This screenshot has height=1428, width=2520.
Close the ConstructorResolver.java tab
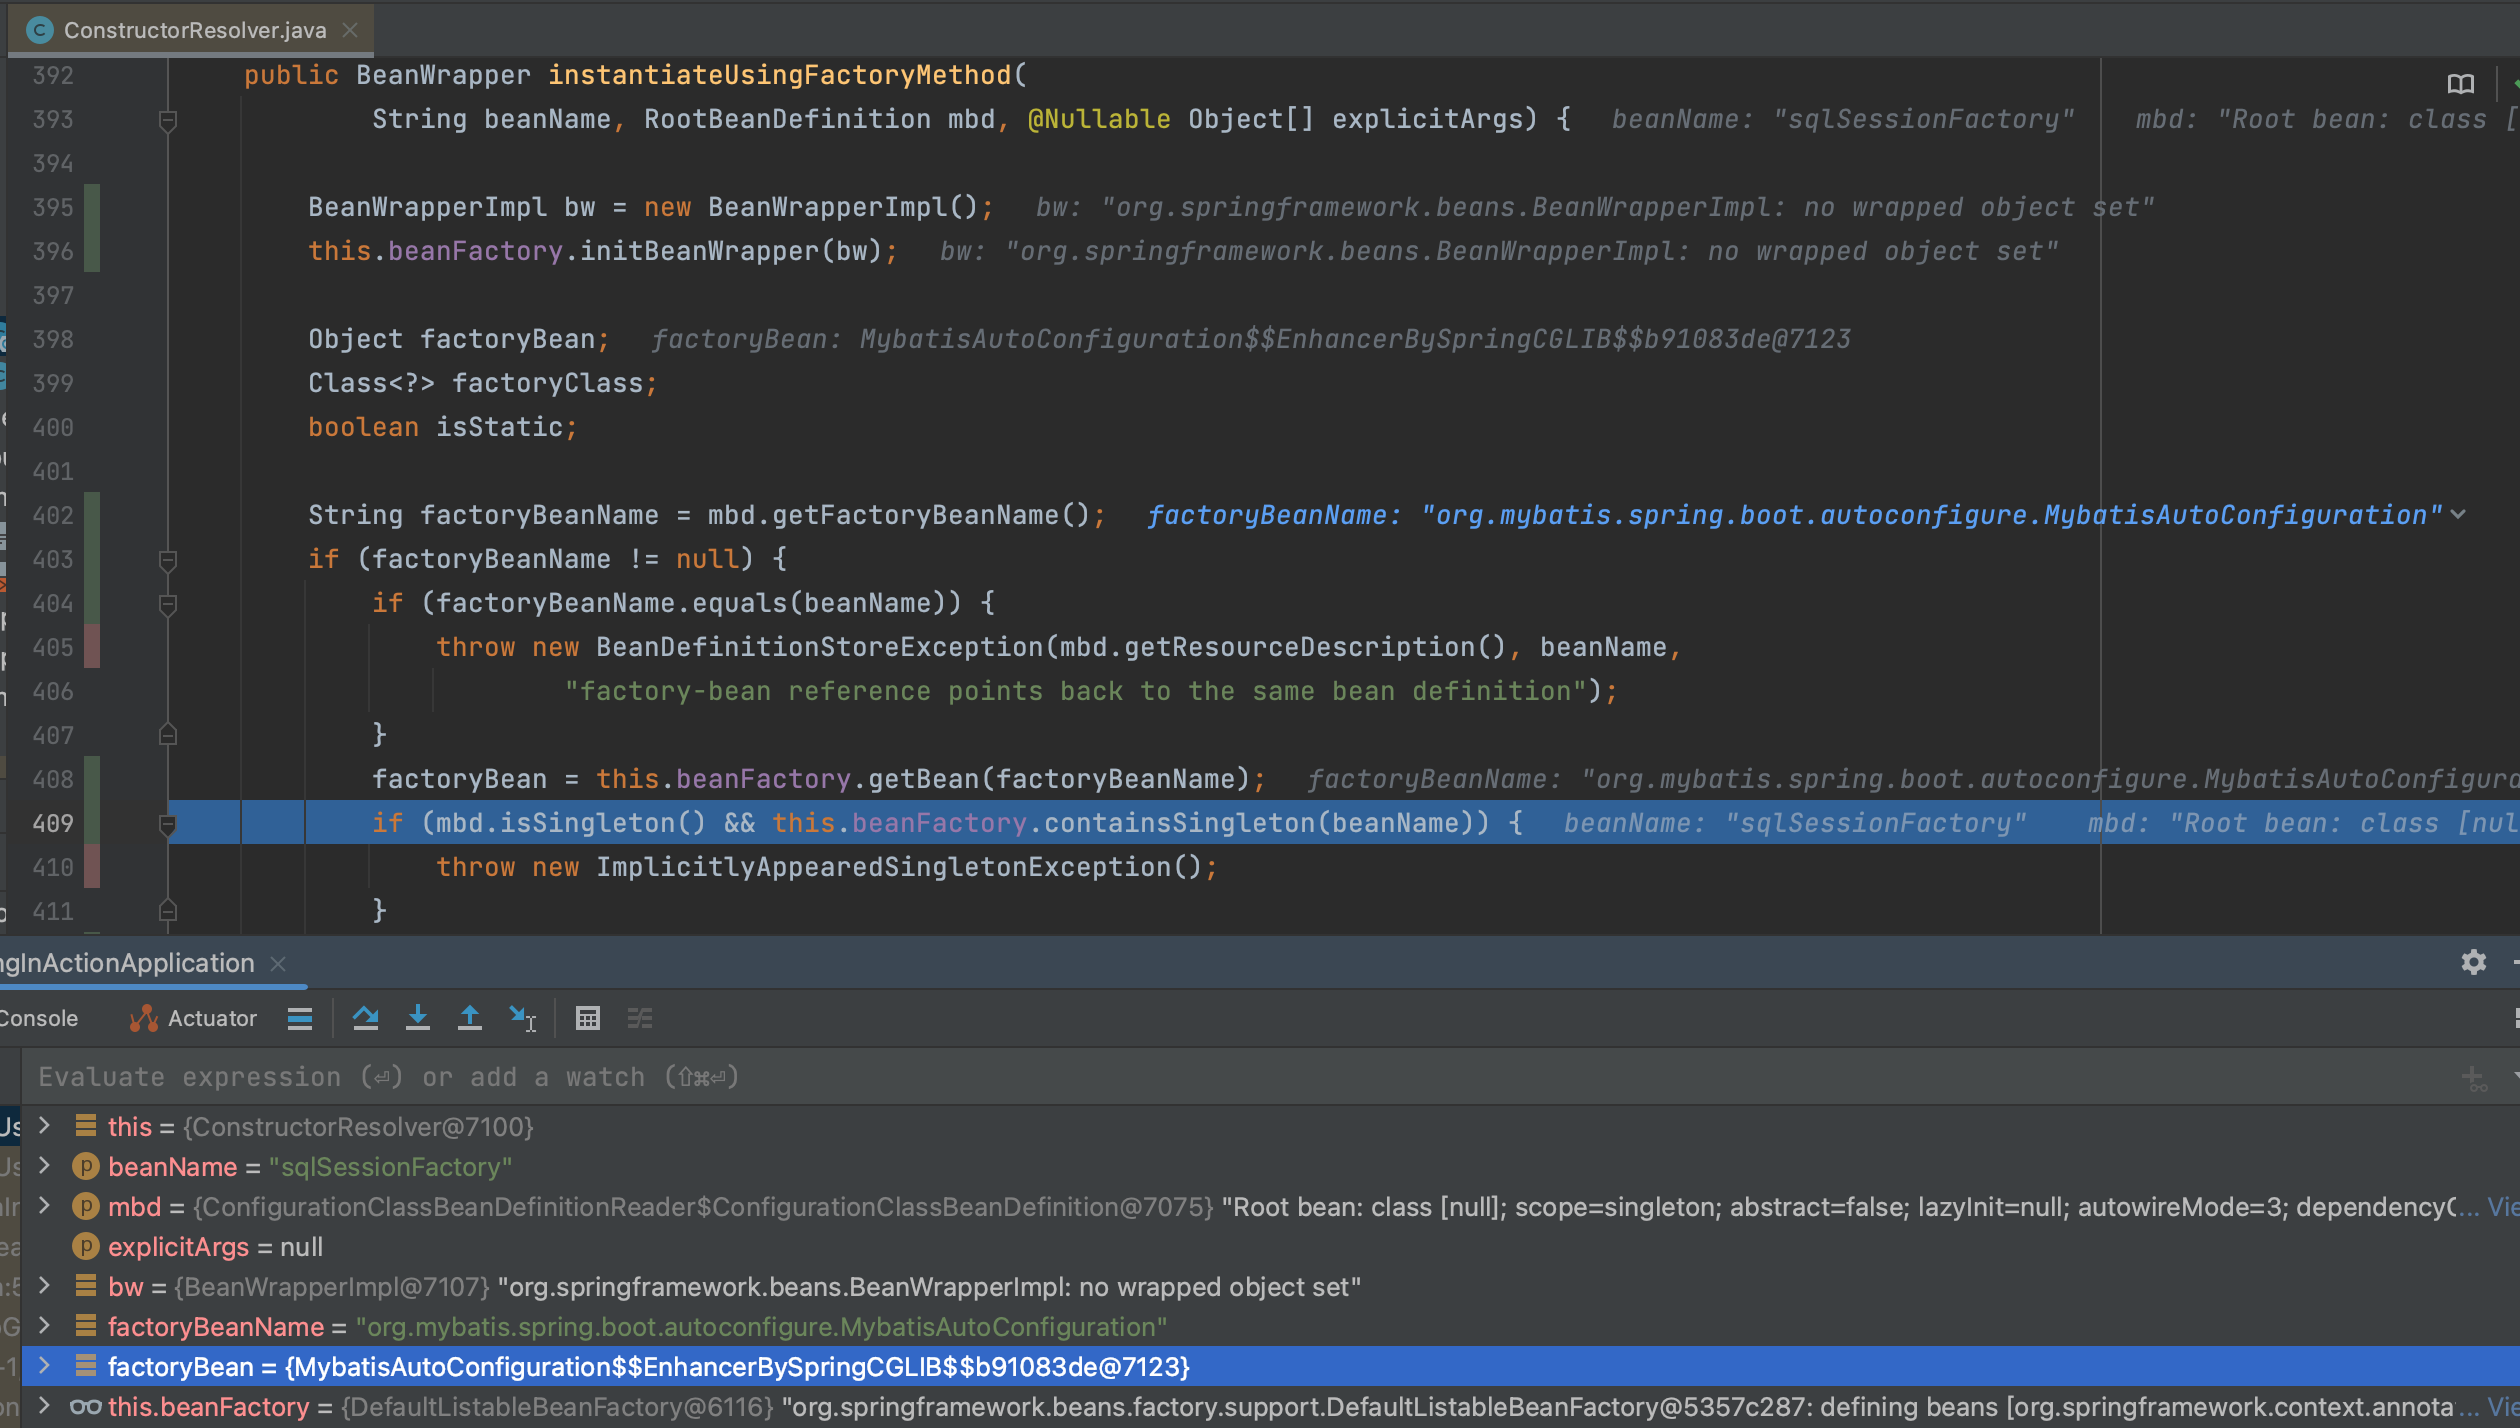click(x=350, y=30)
